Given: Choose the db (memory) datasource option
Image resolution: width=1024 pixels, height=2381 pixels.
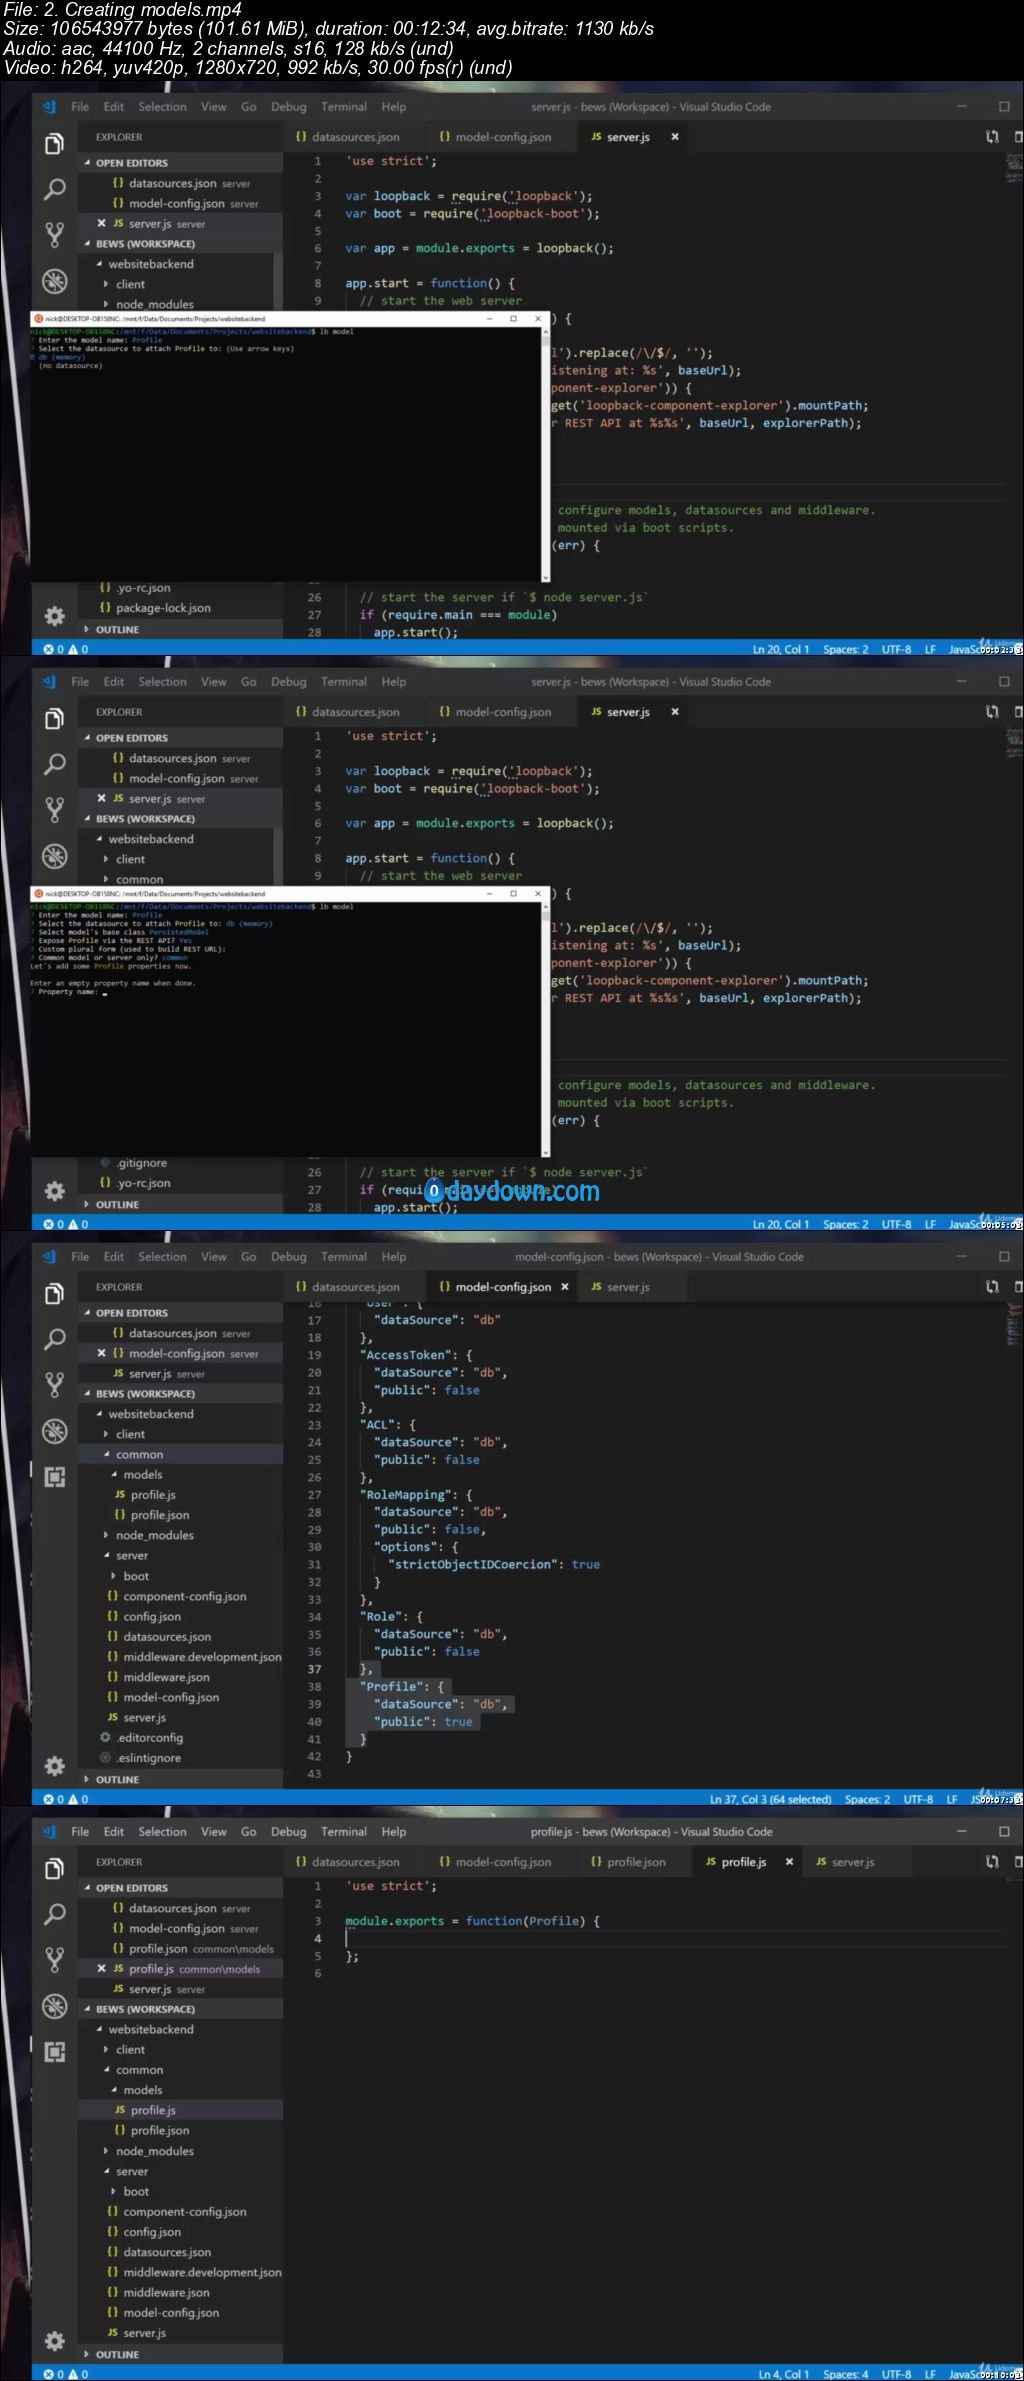Looking at the screenshot, I should 61,357.
